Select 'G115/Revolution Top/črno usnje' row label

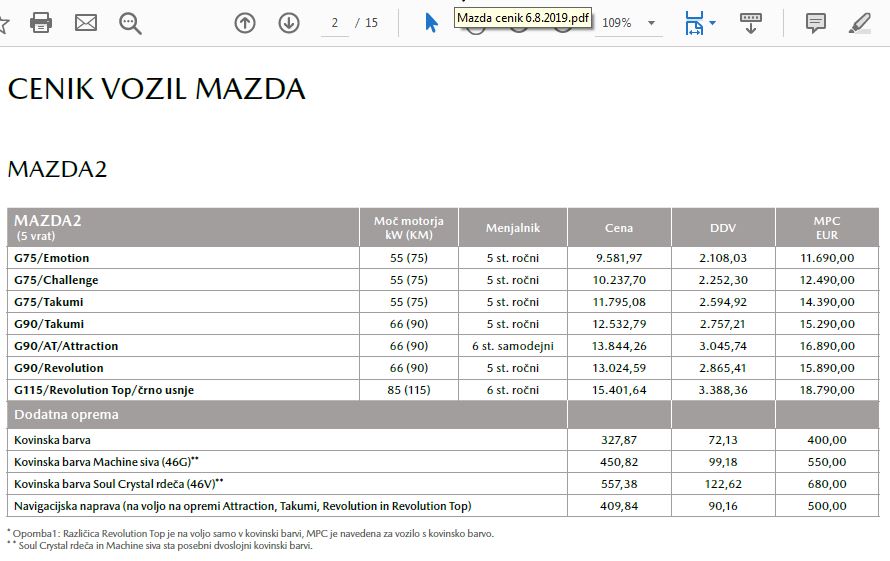(x=104, y=390)
